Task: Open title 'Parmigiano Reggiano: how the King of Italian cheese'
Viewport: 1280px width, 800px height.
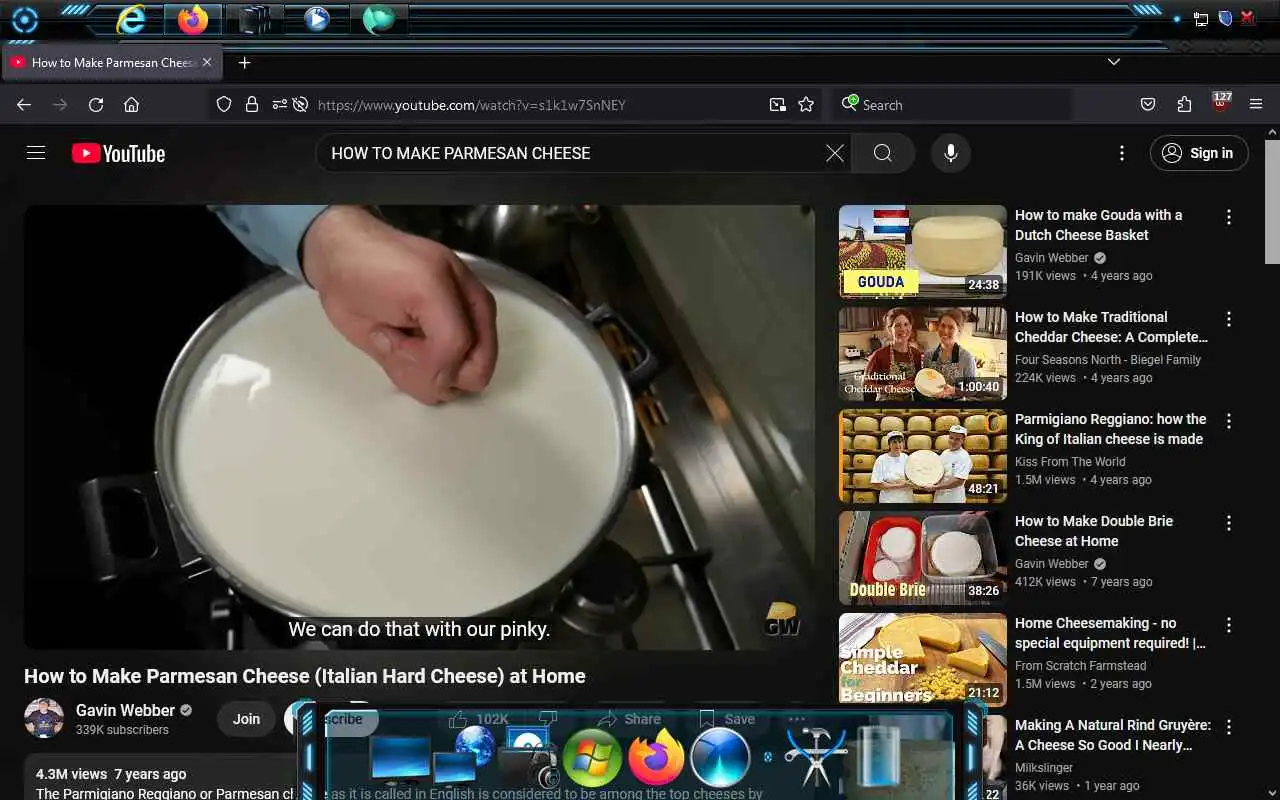Action: (1110, 429)
